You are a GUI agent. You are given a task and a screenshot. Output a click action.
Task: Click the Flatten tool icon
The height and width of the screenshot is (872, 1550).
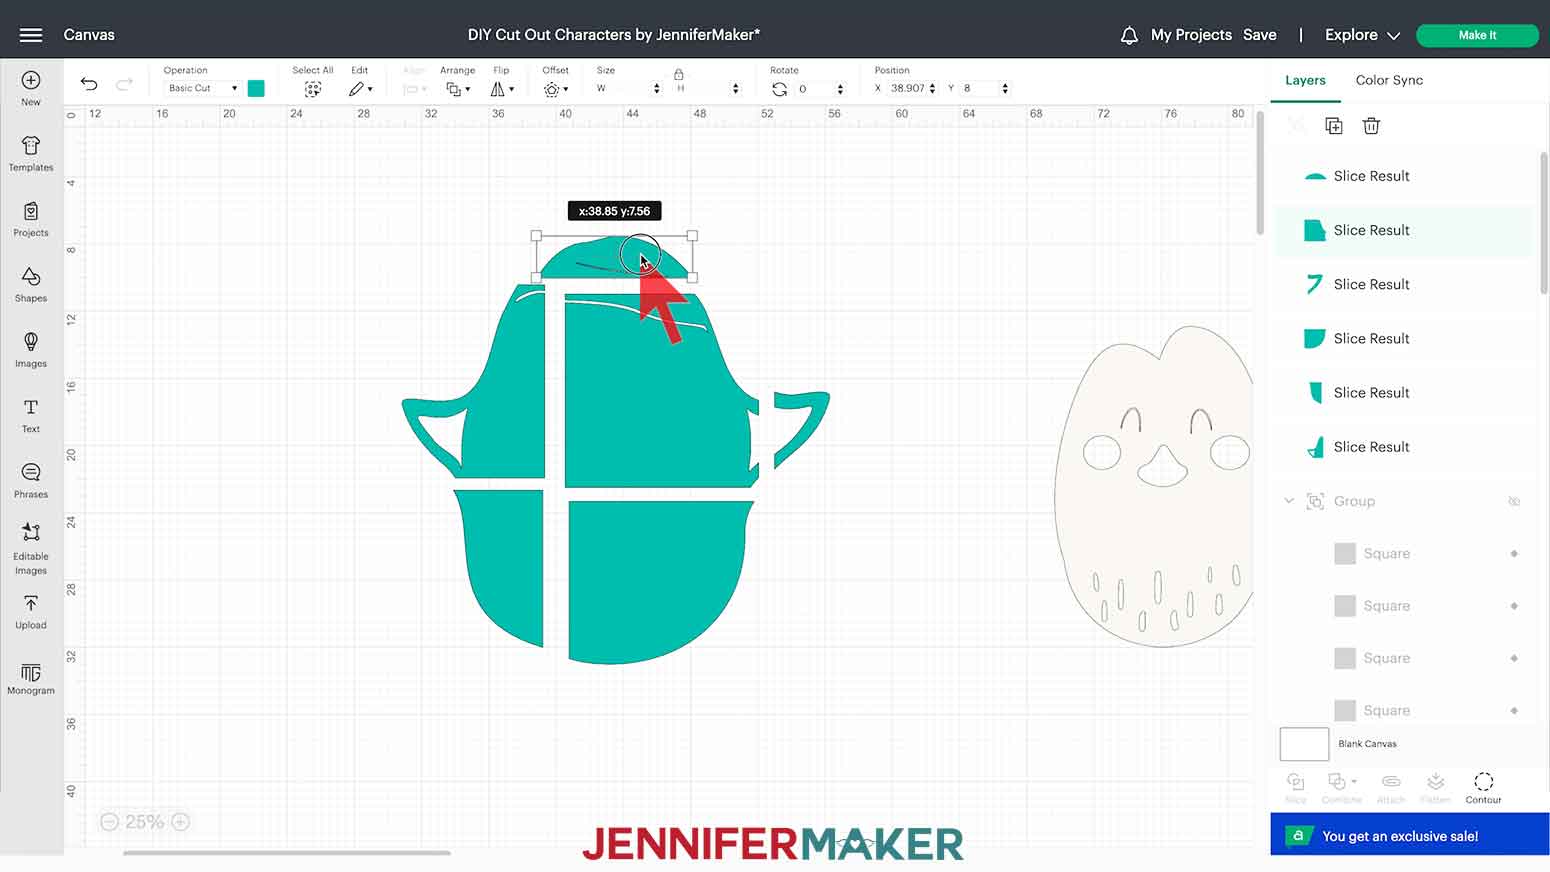1435,787
